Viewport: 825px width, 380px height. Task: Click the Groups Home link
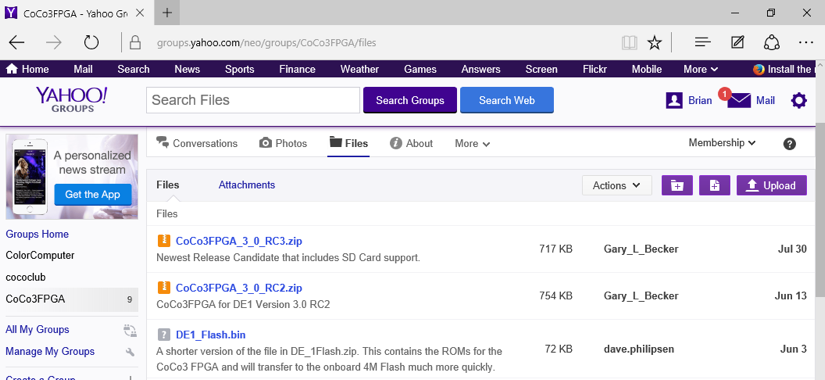[x=37, y=234]
